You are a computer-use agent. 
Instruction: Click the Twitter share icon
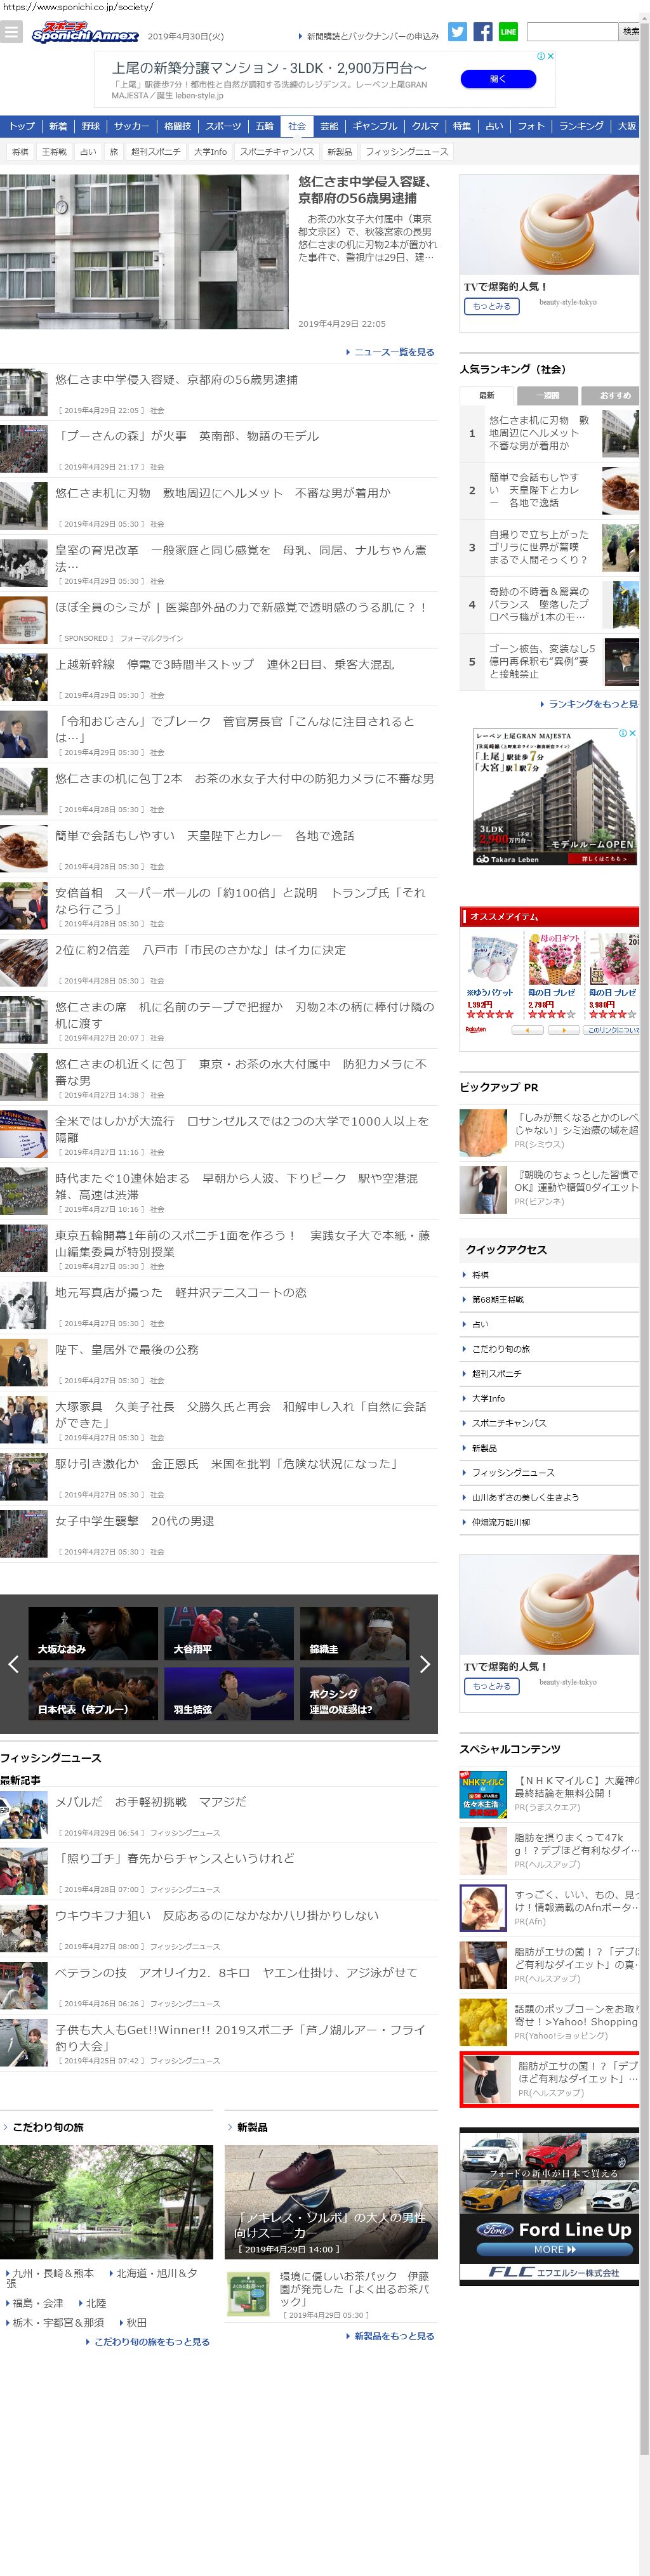(x=457, y=32)
